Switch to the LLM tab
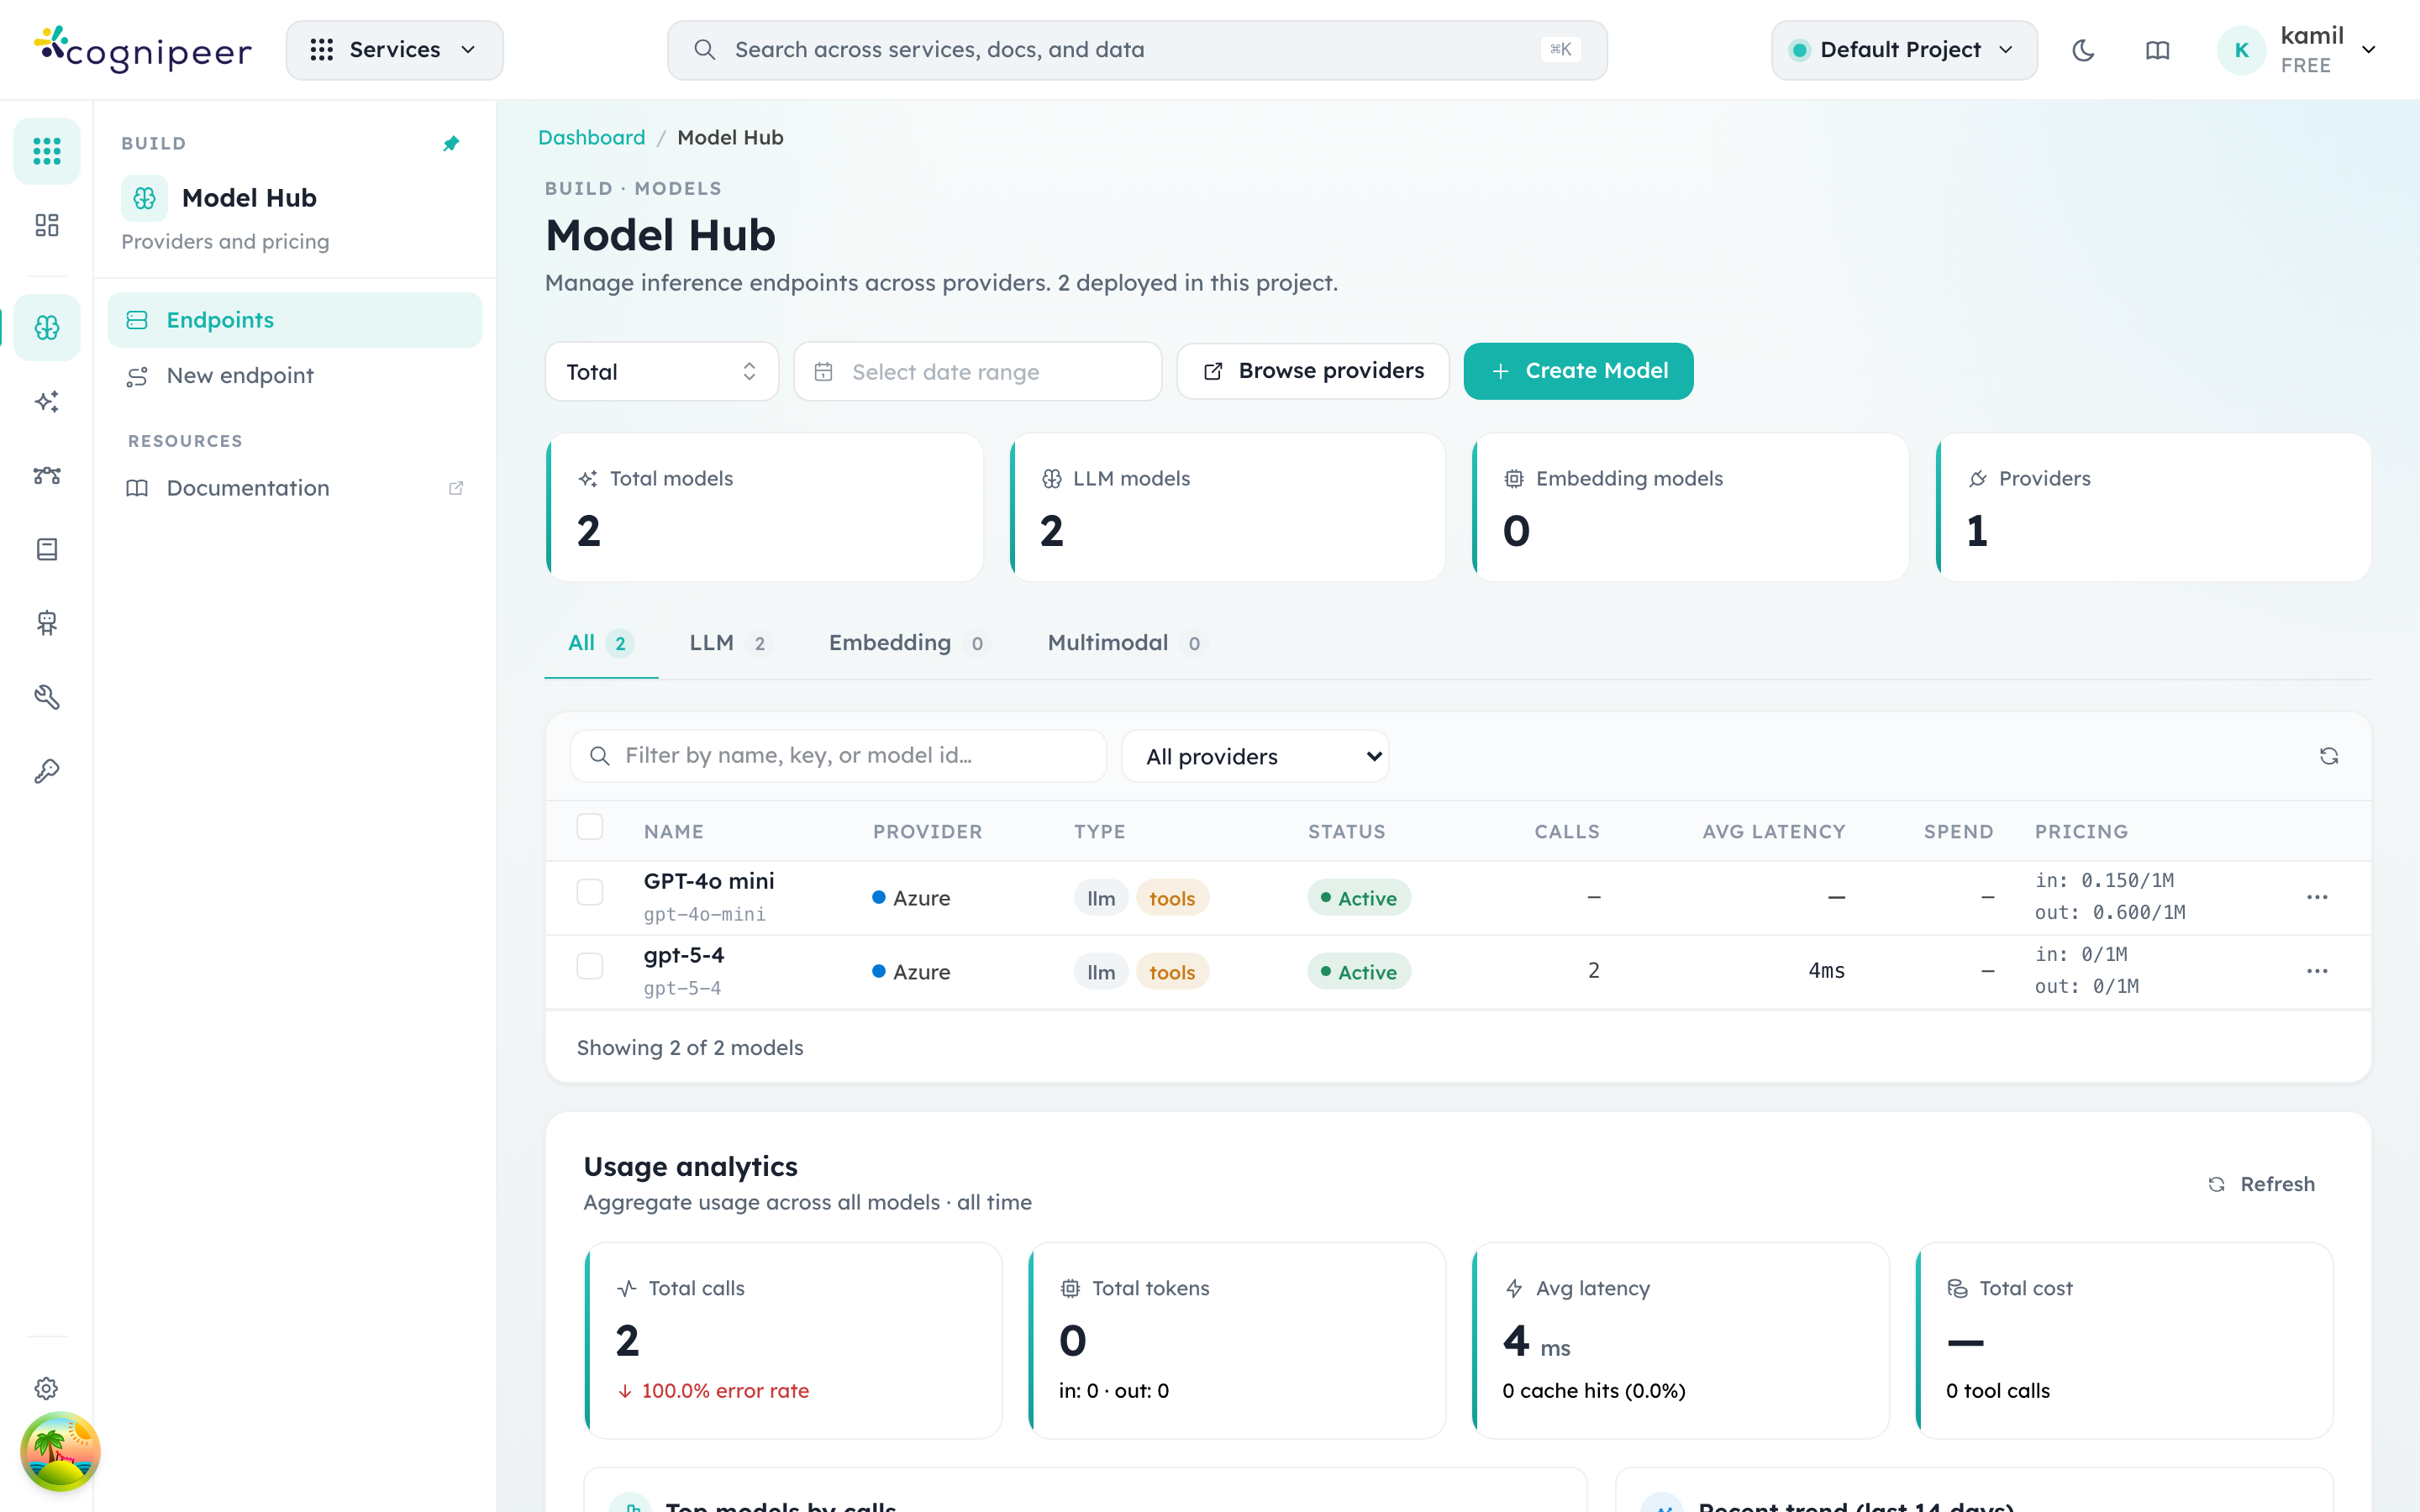 [730, 643]
